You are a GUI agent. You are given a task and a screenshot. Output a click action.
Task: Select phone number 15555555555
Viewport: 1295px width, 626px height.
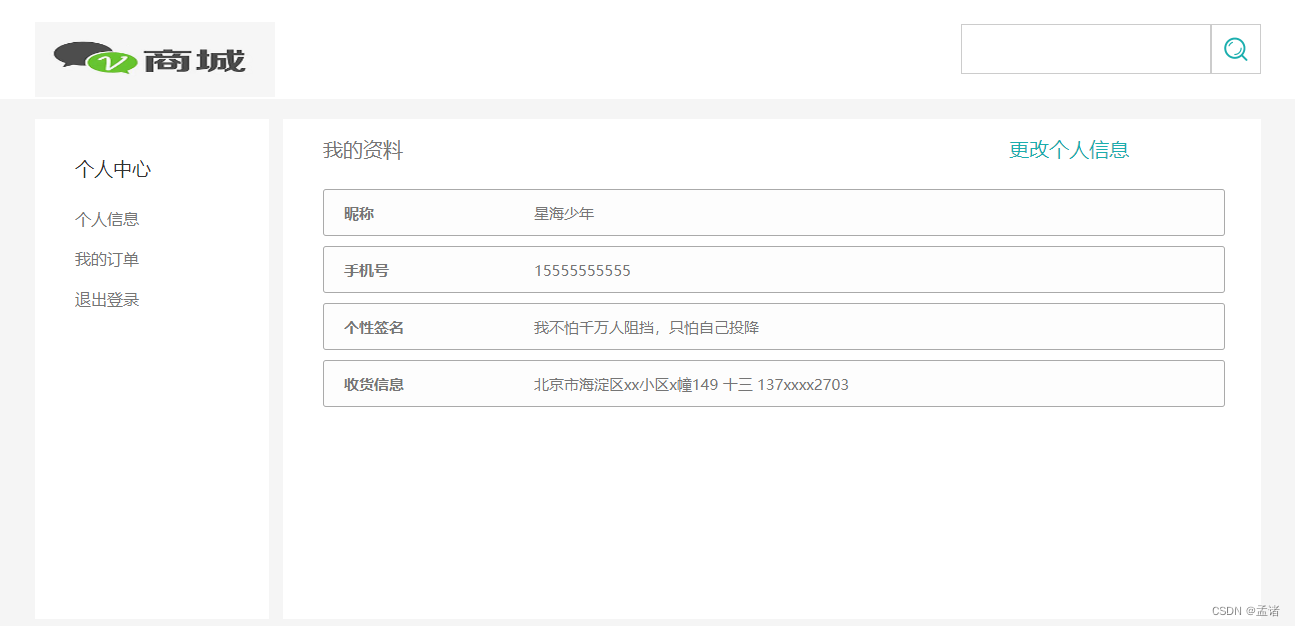(x=582, y=271)
